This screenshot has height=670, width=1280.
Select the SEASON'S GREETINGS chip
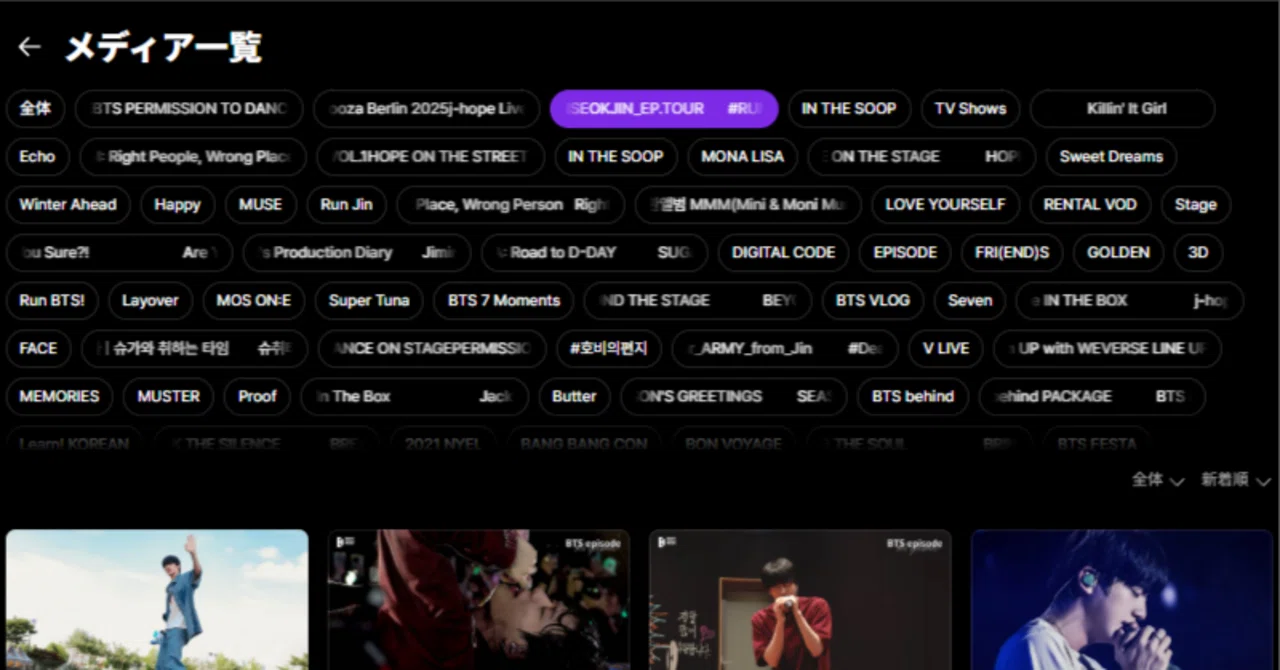pyautogui.click(x=733, y=396)
